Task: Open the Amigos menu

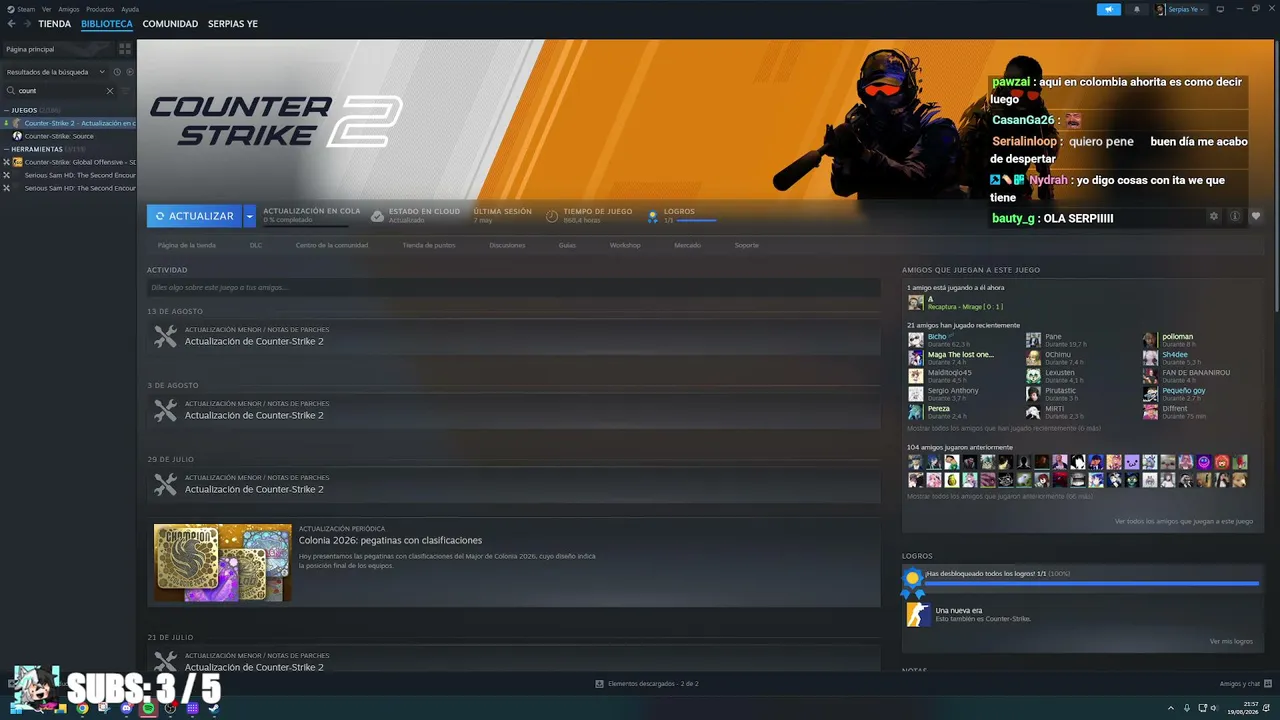Action: [x=68, y=9]
